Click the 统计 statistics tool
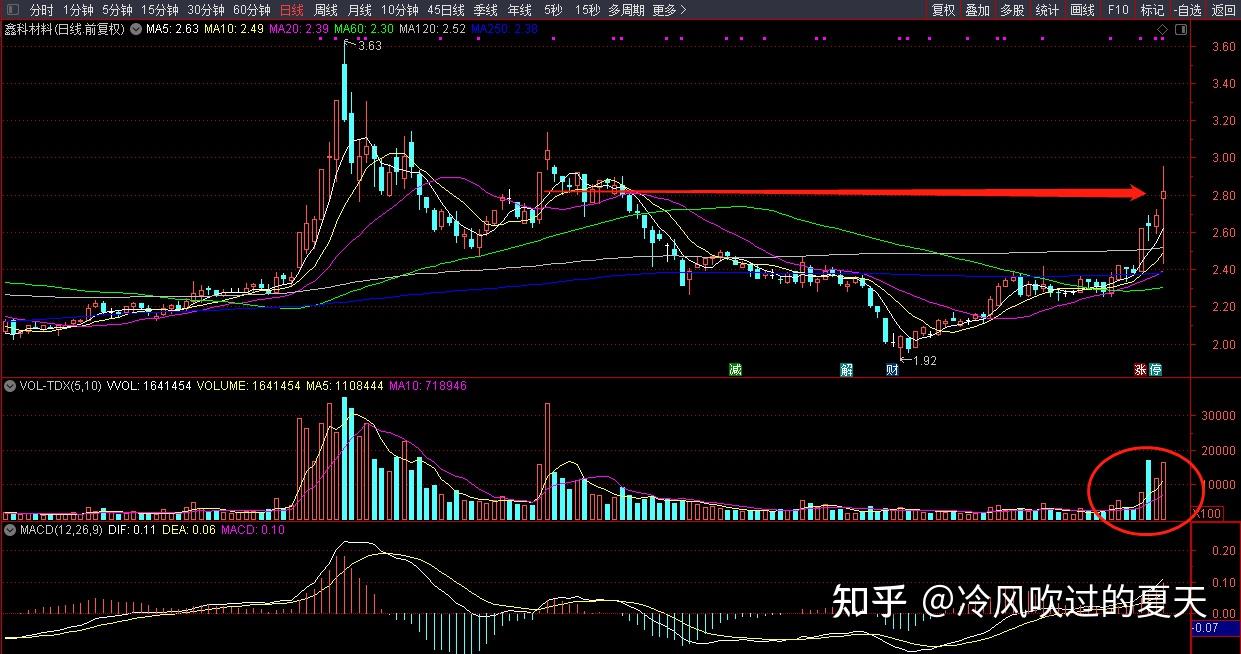 tap(1046, 9)
